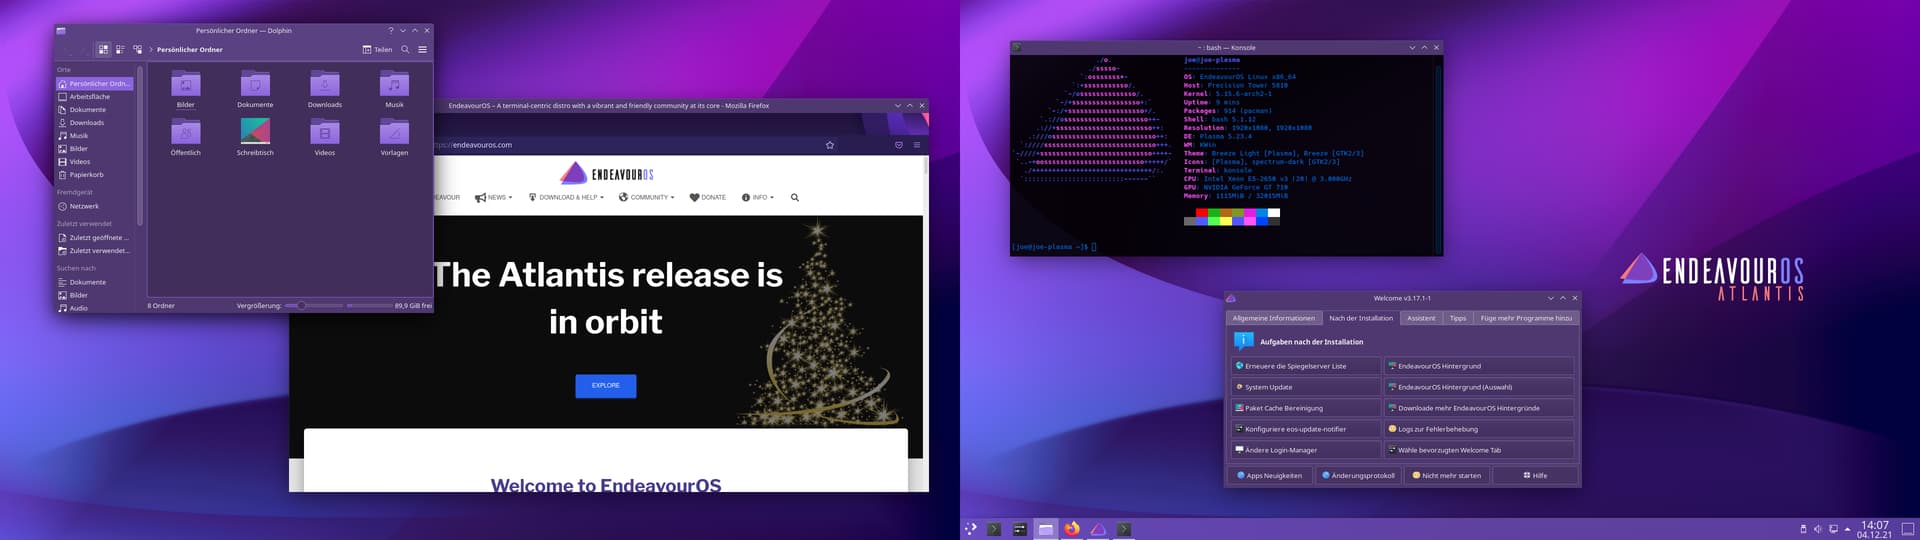Select Papierkorb in Dolphin sidebar

pyautogui.click(x=95, y=175)
